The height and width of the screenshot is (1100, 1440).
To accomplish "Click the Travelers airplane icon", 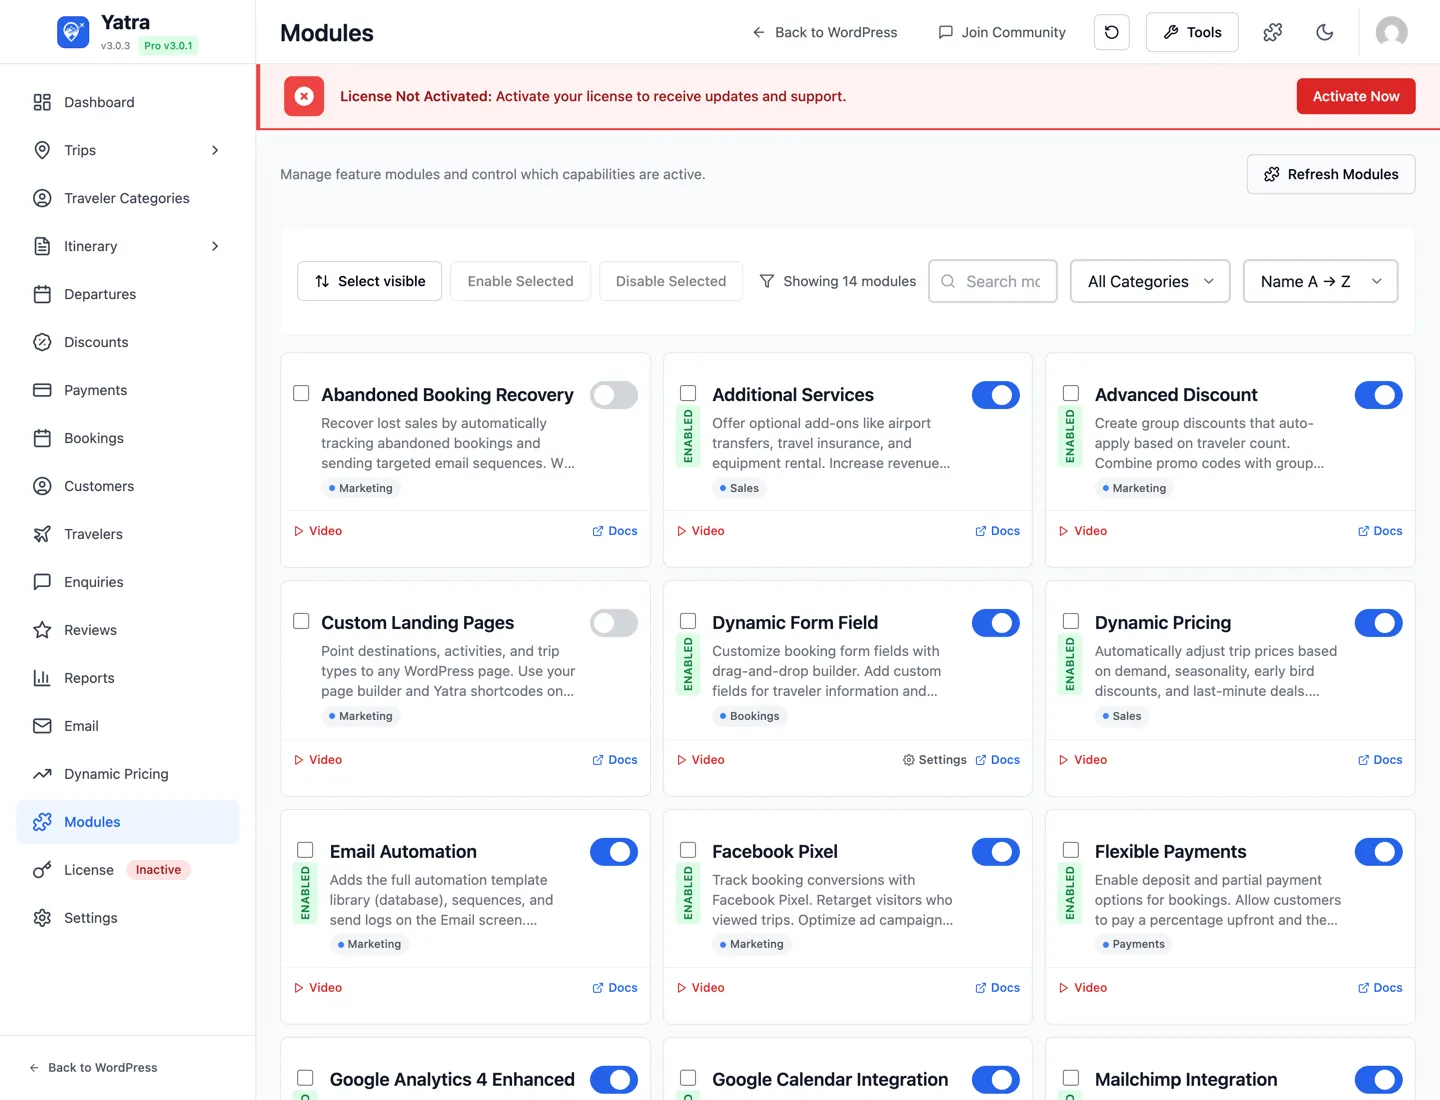I will pos(42,534).
